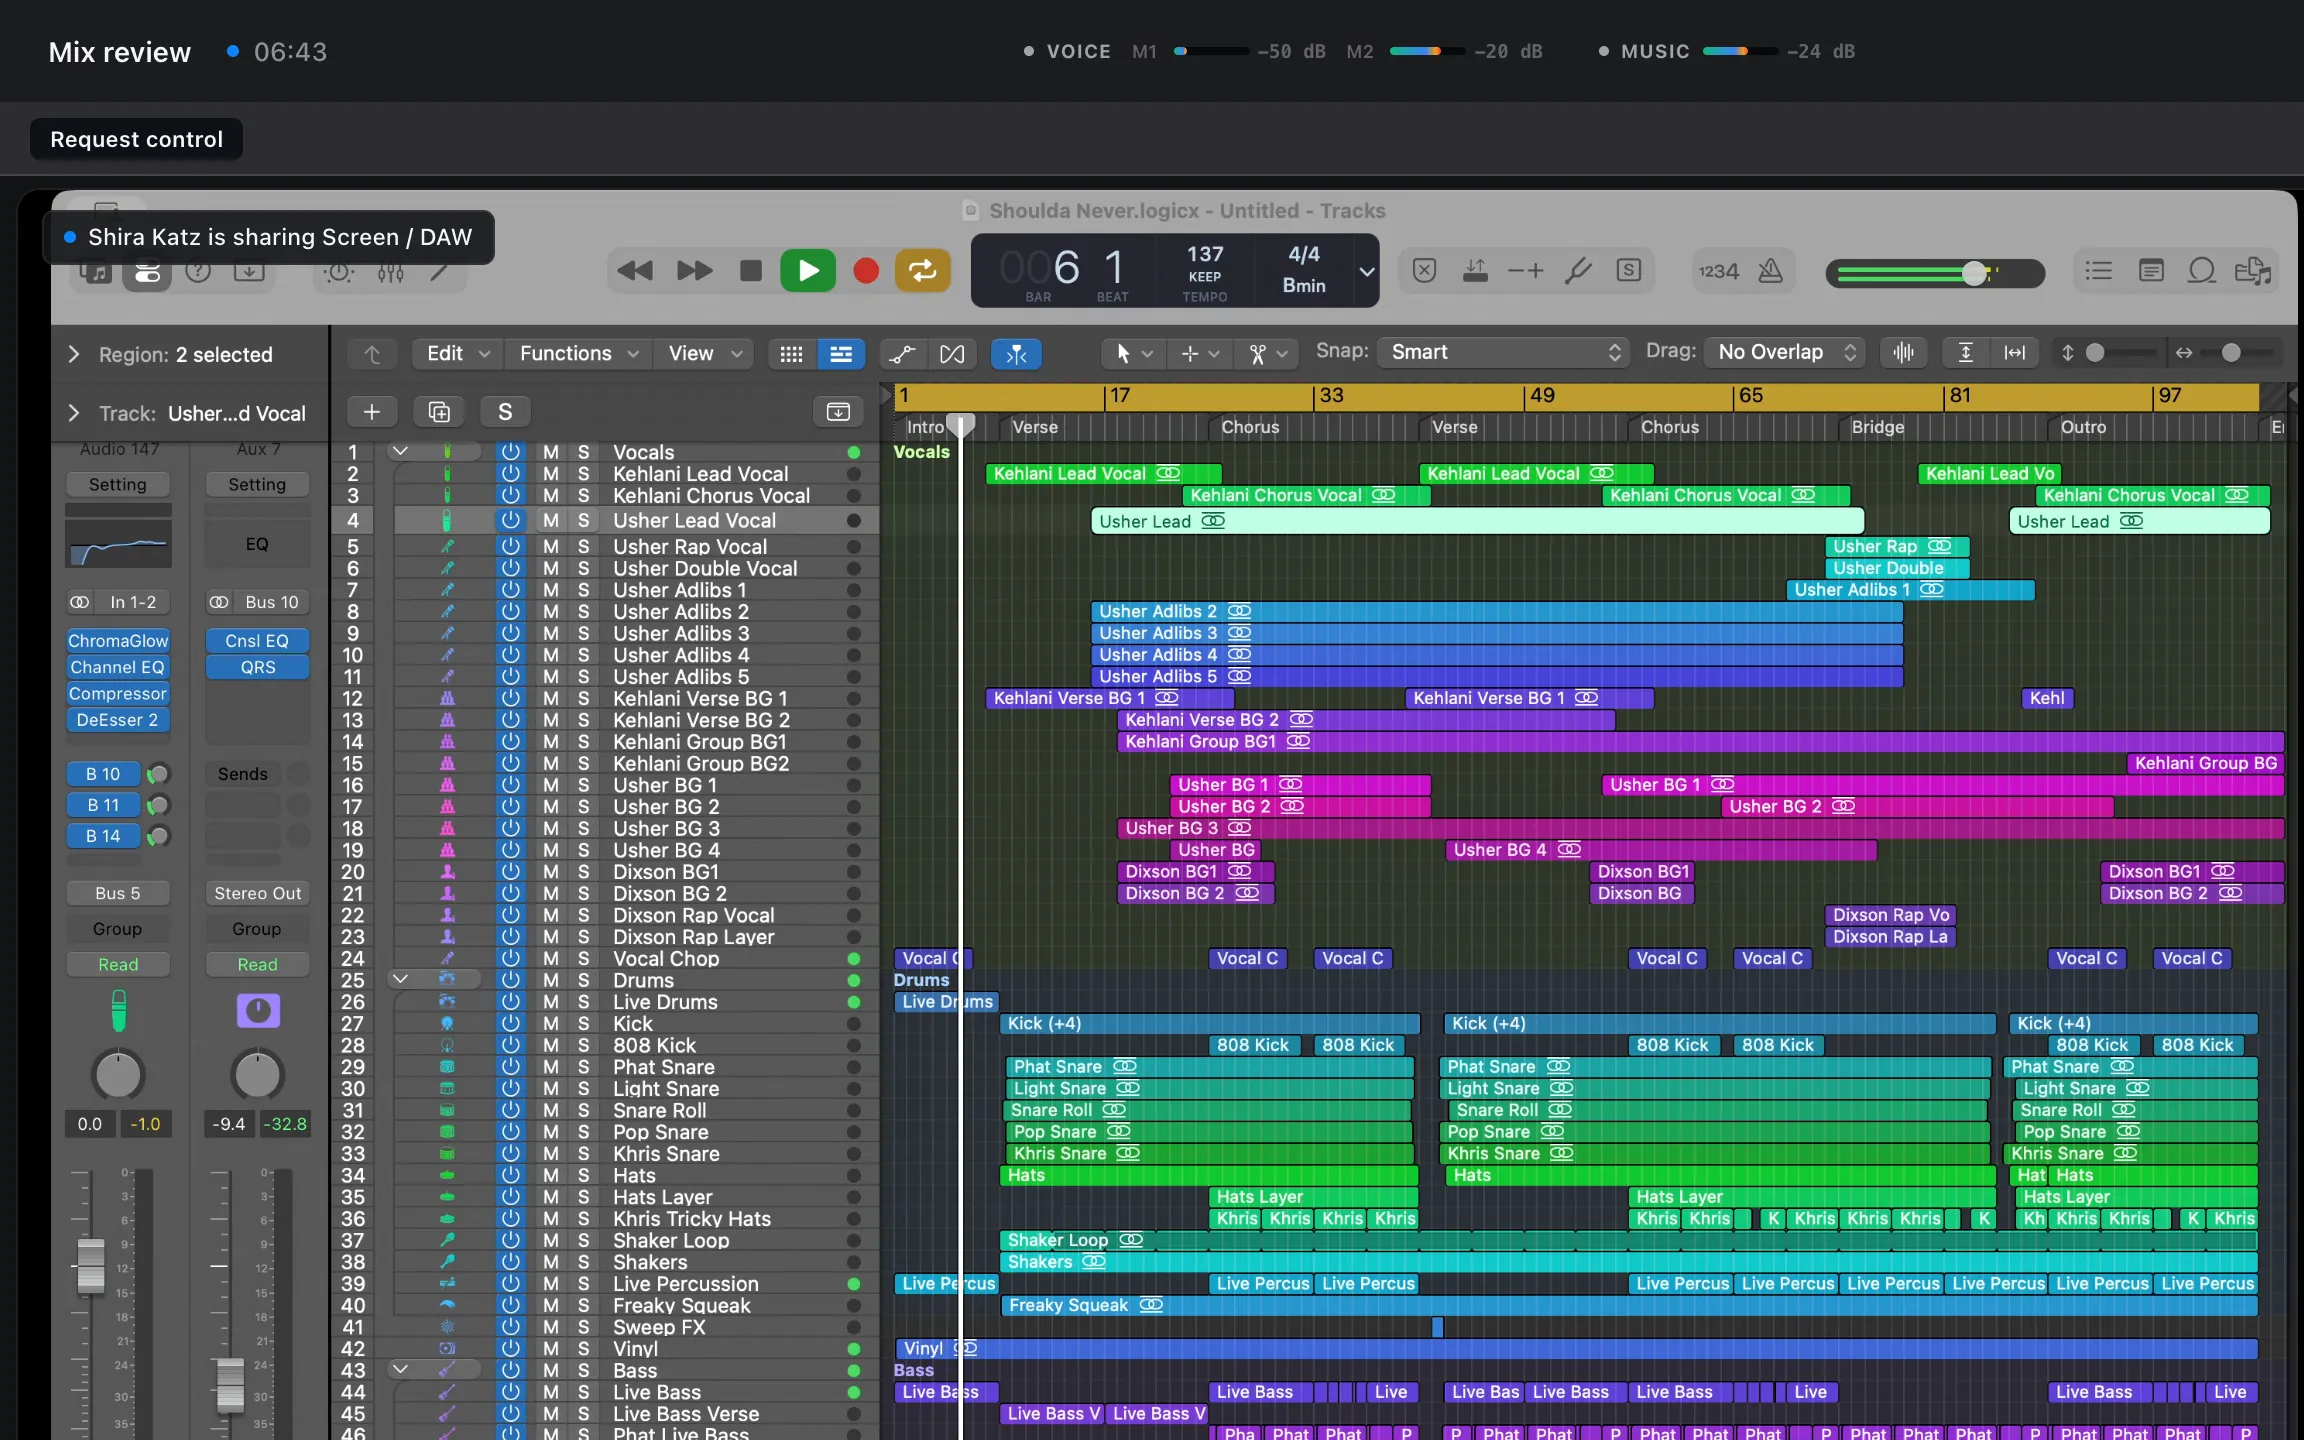Mute the 808 Kick track
Image resolution: width=2304 pixels, height=1440 pixels.
(x=551, y=1046)
